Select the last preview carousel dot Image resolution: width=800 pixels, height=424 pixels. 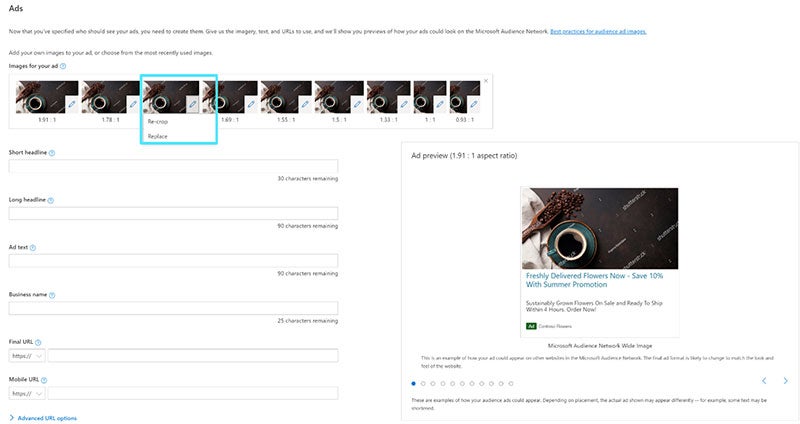point(511,384)
